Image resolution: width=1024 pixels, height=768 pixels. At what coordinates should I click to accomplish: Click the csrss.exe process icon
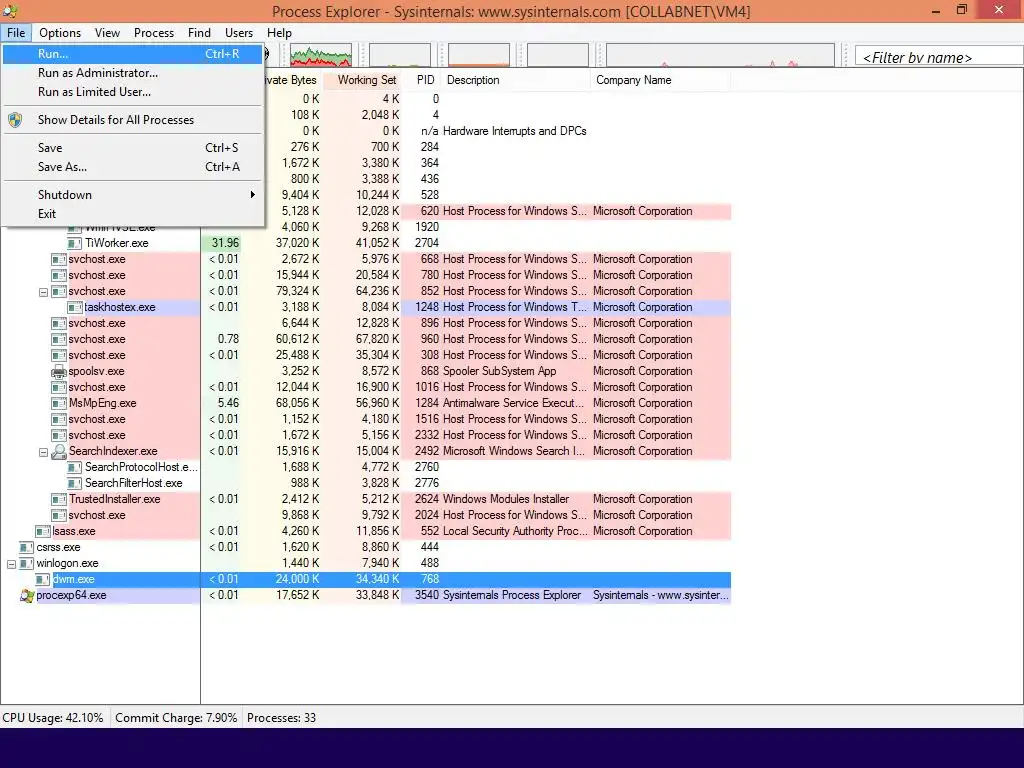(26, 547)
